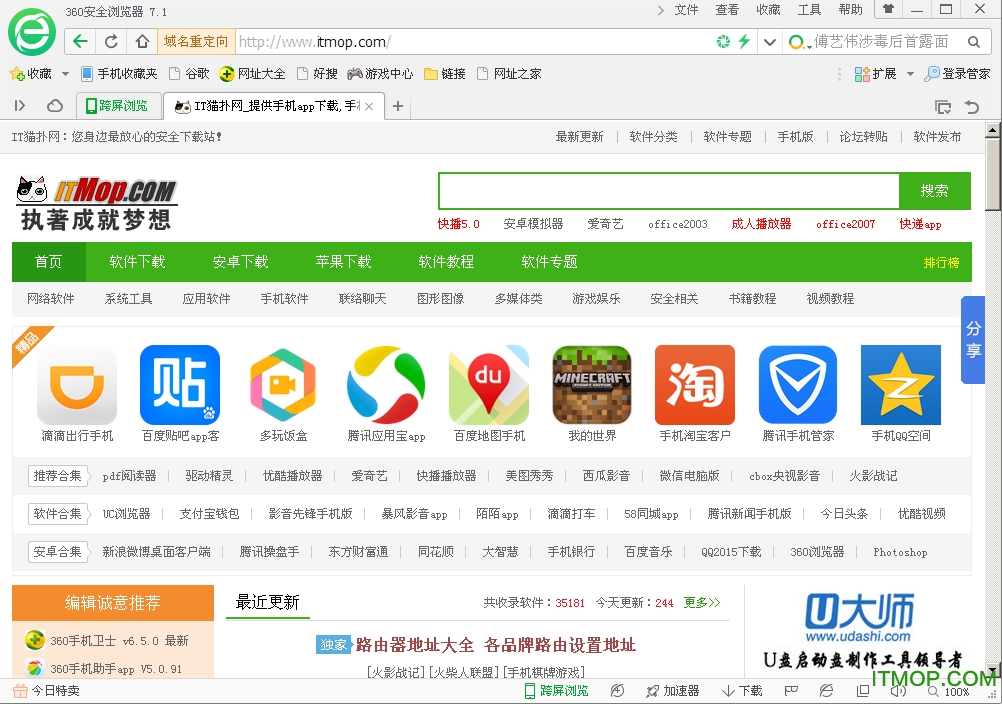This screenshot has height=704, width=1002.
Task: Open a new tab with plus button
Action: pyautogui.click(x=397, y=106)
